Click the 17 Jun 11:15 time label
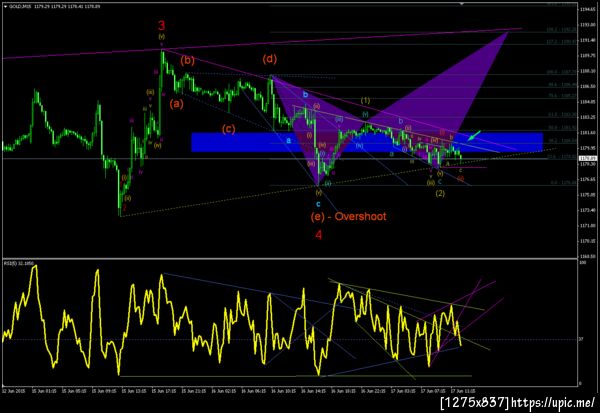600x413 pixels. tap(463, 391)
